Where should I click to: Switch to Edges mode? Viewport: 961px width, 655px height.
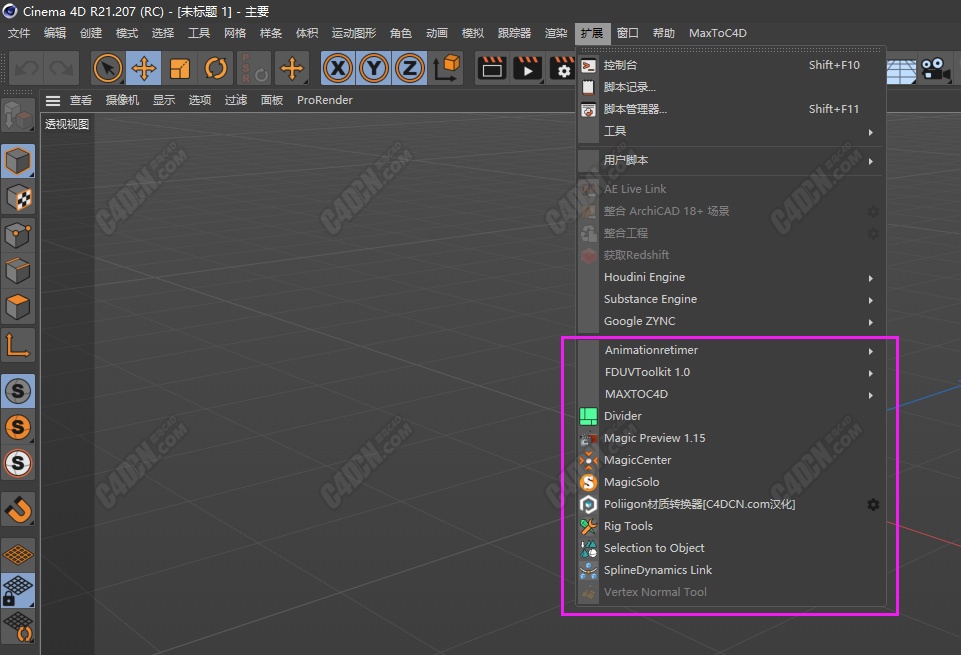18,270
